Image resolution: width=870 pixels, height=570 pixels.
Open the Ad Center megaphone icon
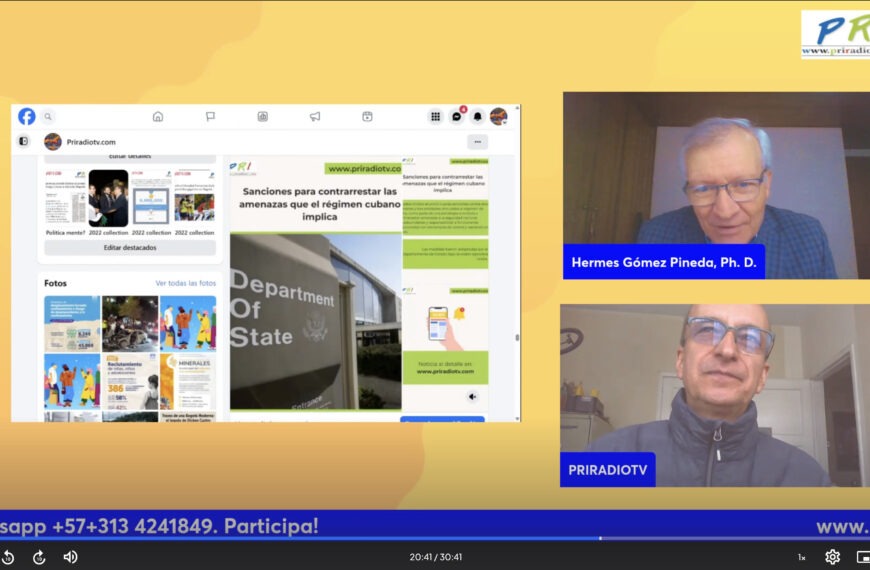tap(315, 117)
